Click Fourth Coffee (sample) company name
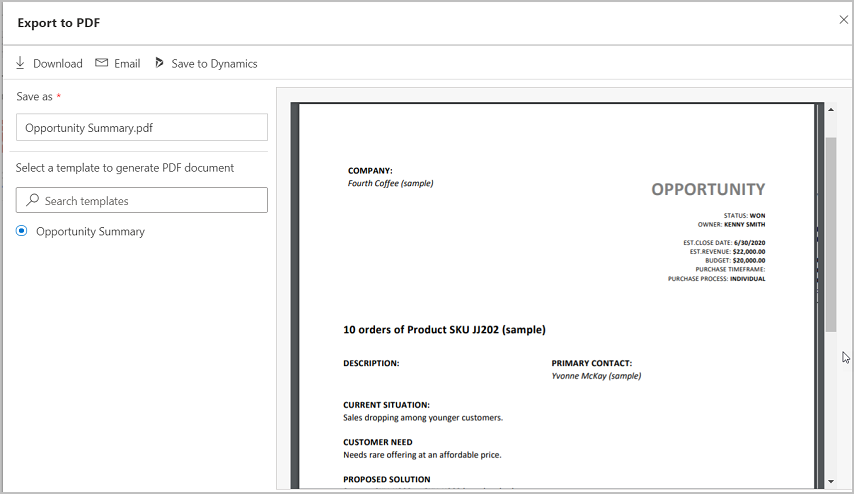Viewport: 854px width, 494px height. 390,183
